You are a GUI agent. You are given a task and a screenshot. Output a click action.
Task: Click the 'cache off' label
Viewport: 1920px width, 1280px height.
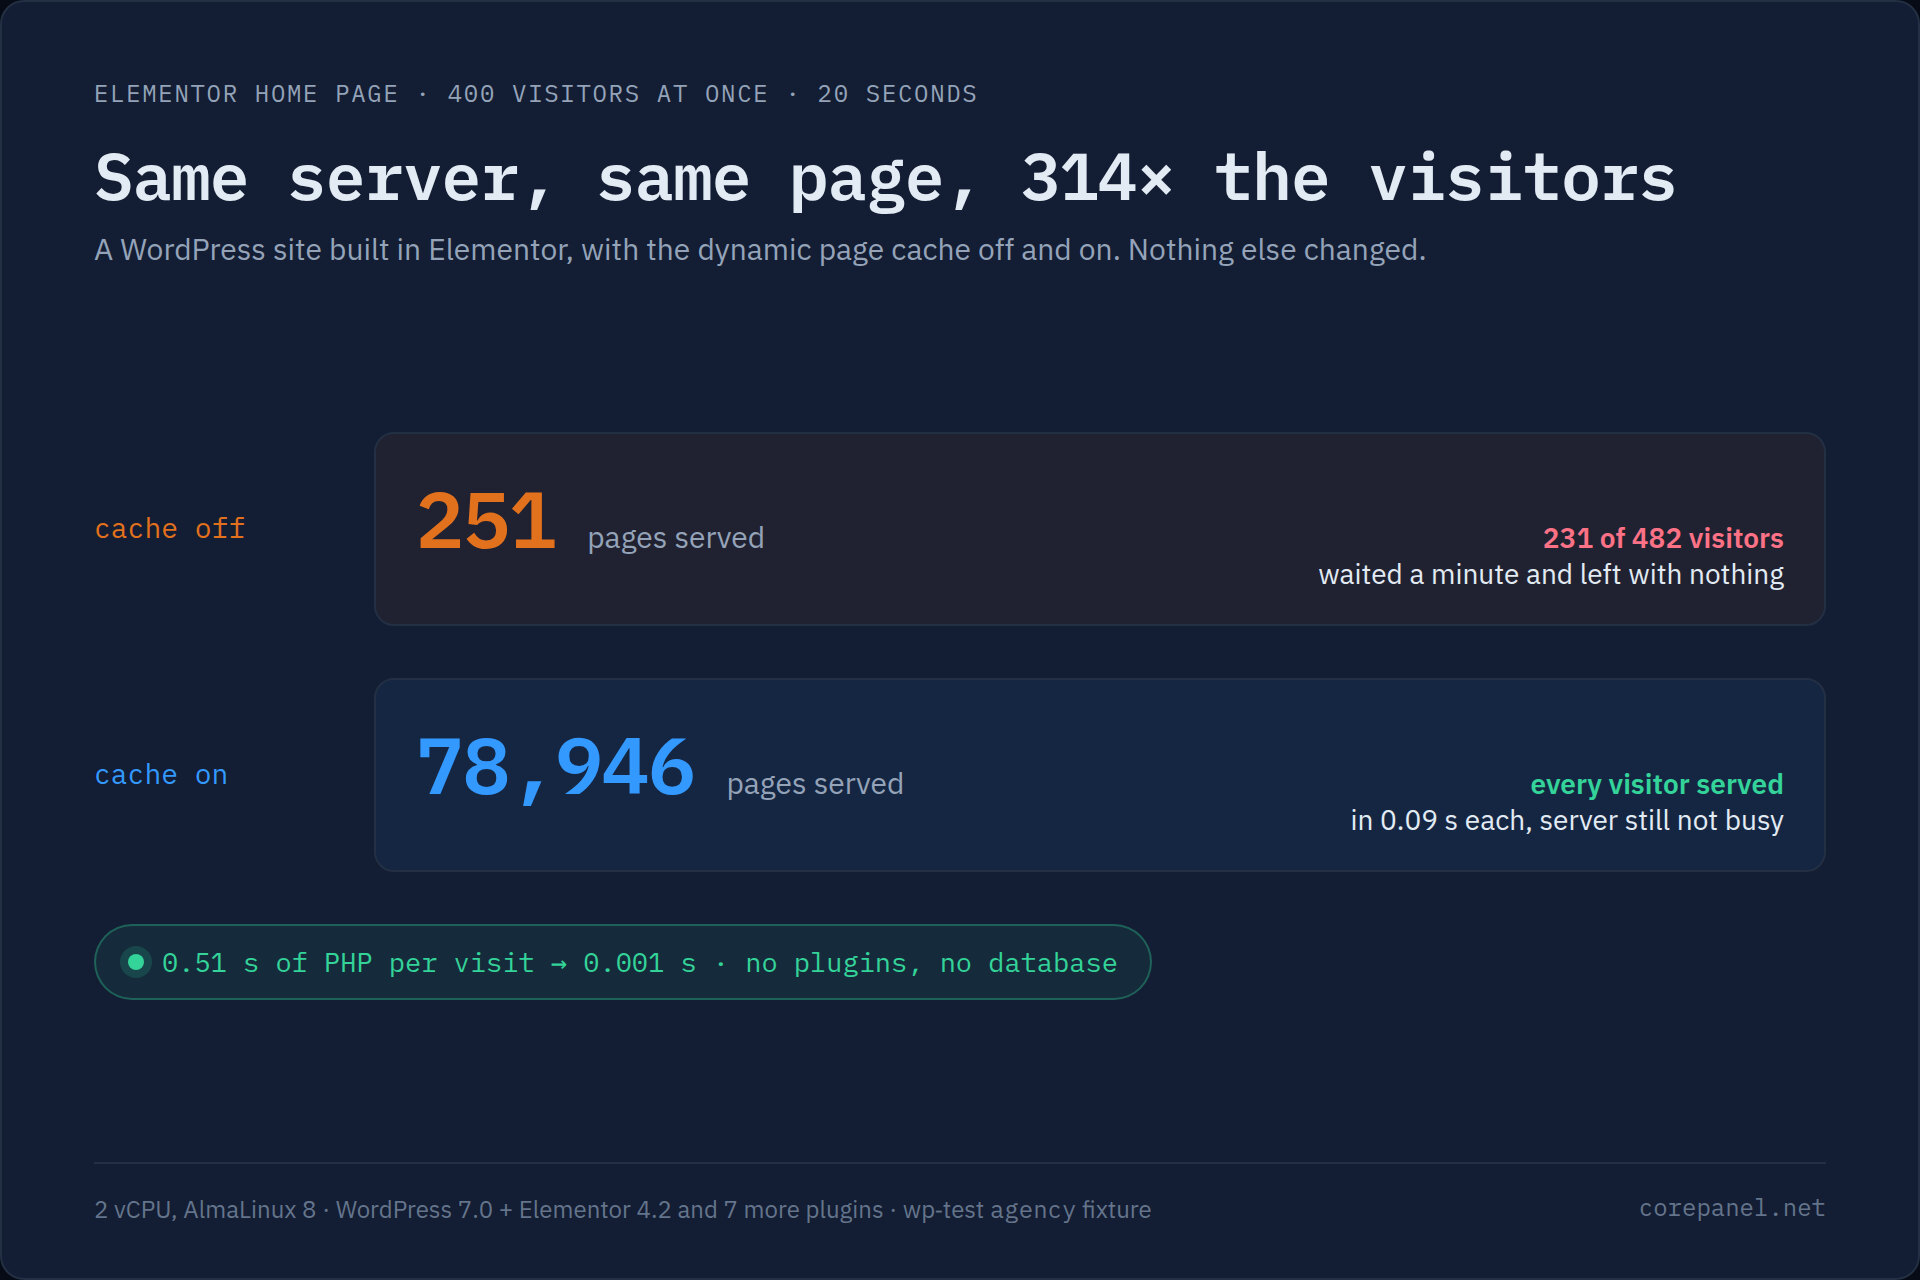click(x=170, y=528)
